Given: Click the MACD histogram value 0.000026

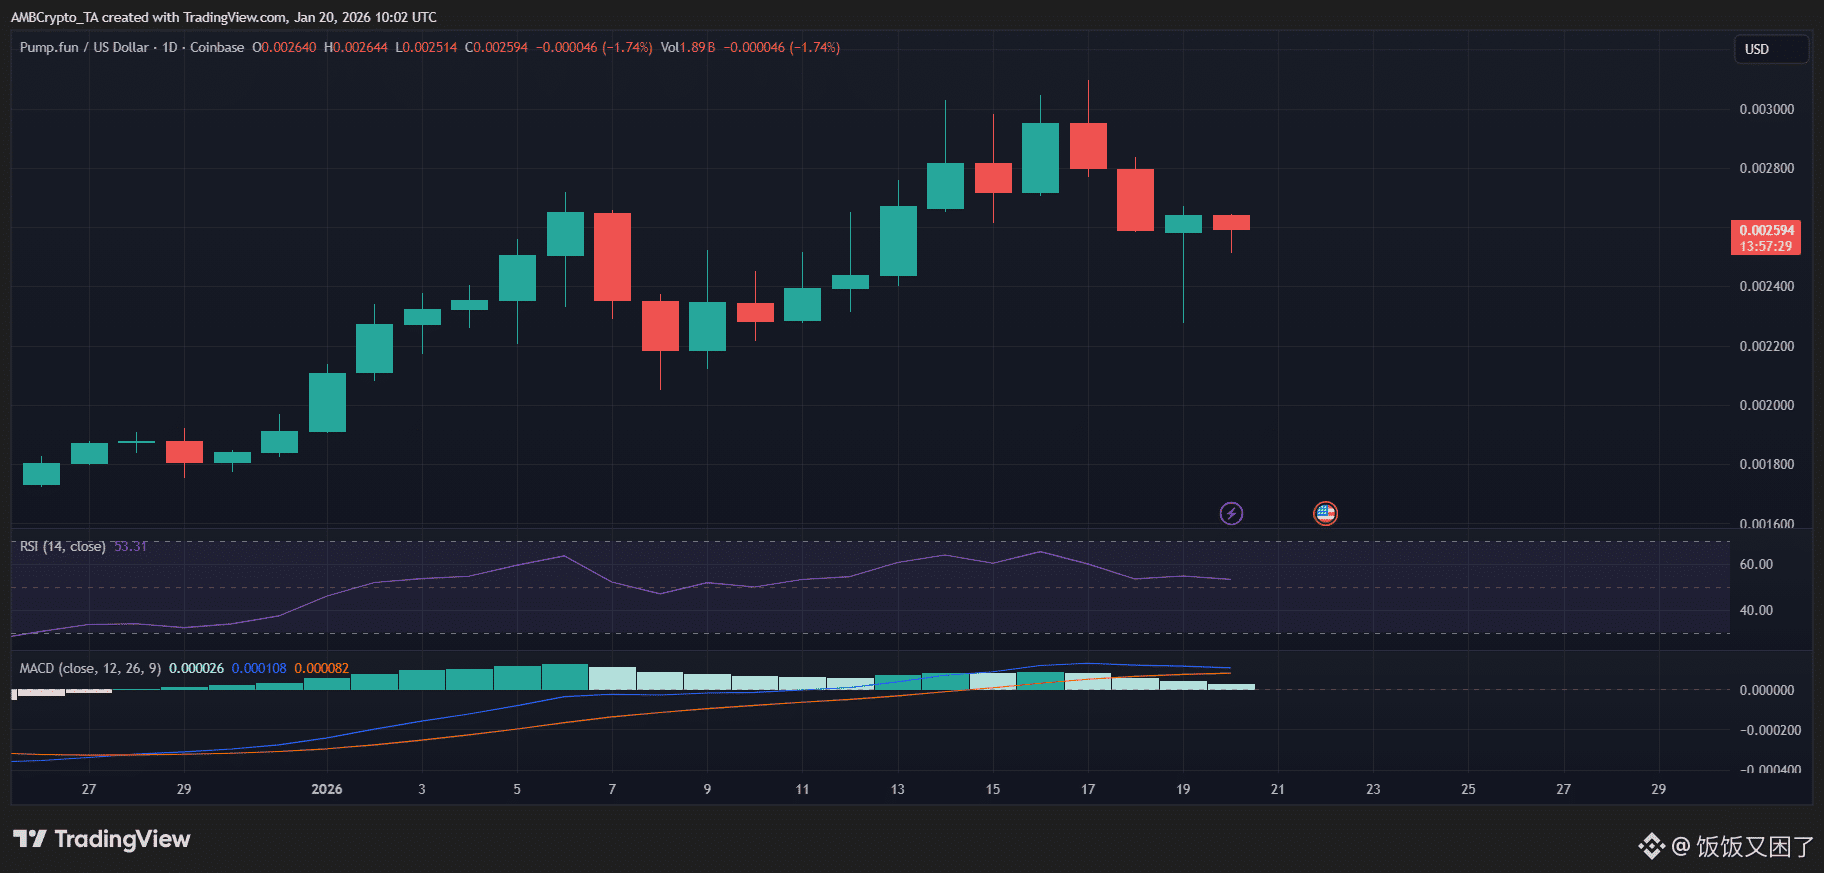Looking at the screenshot, I should (x=196, y=668).
